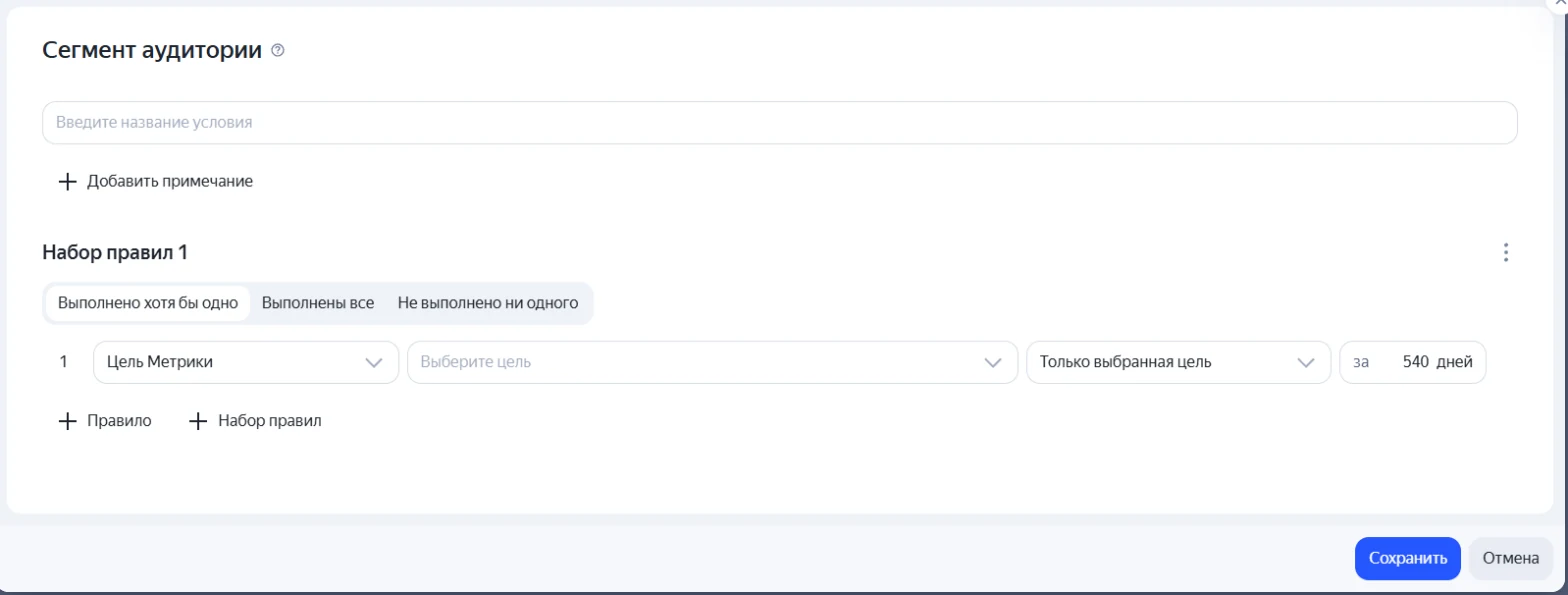Click the plus icon beside Добавить примечание
Image resolution: width=1568 pixels, height=595 pixels.
pyautogui.click(x=67, y=181)
